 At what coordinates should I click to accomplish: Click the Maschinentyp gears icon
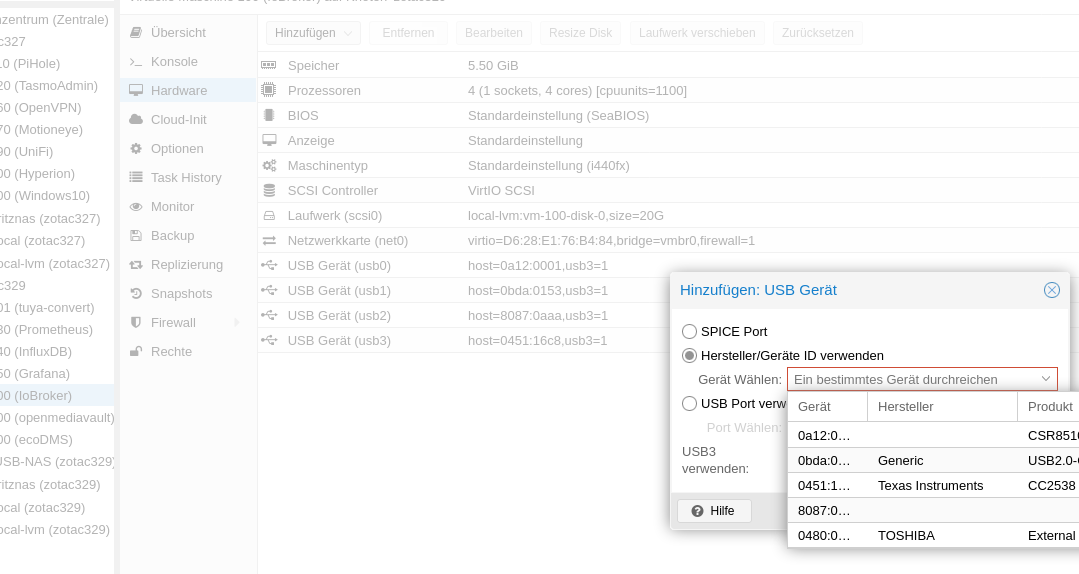click(269, 165)
